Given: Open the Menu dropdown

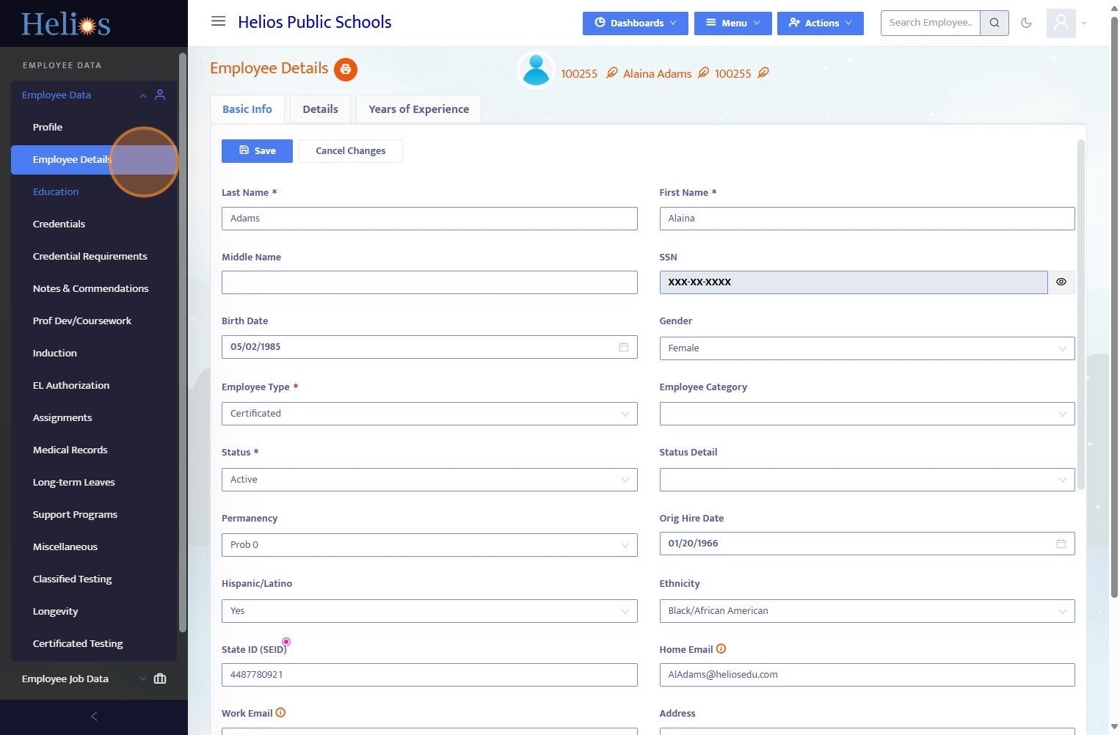Looking at the screenshot, I should click(733, 23).
